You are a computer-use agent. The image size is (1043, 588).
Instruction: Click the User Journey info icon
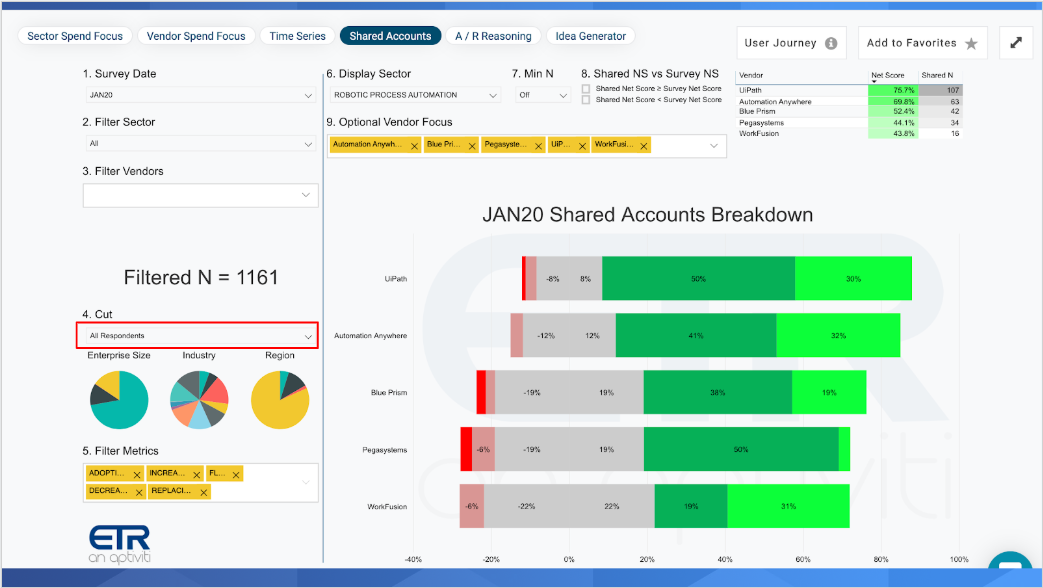coord(831,43)
